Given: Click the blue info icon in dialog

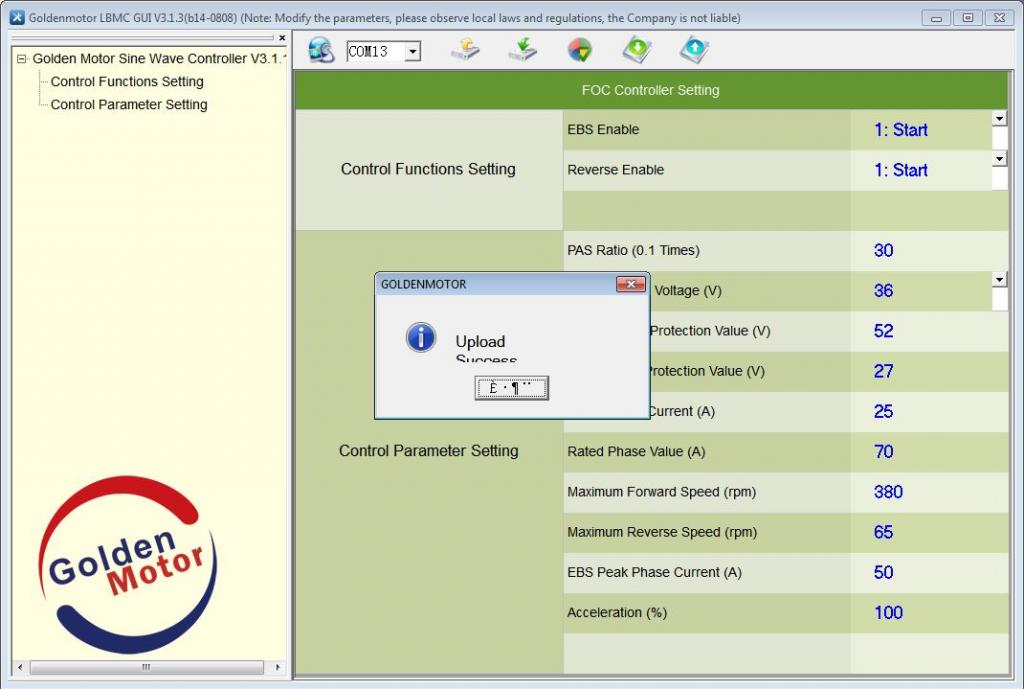Looking at the screenshot, I should [421, 338].
